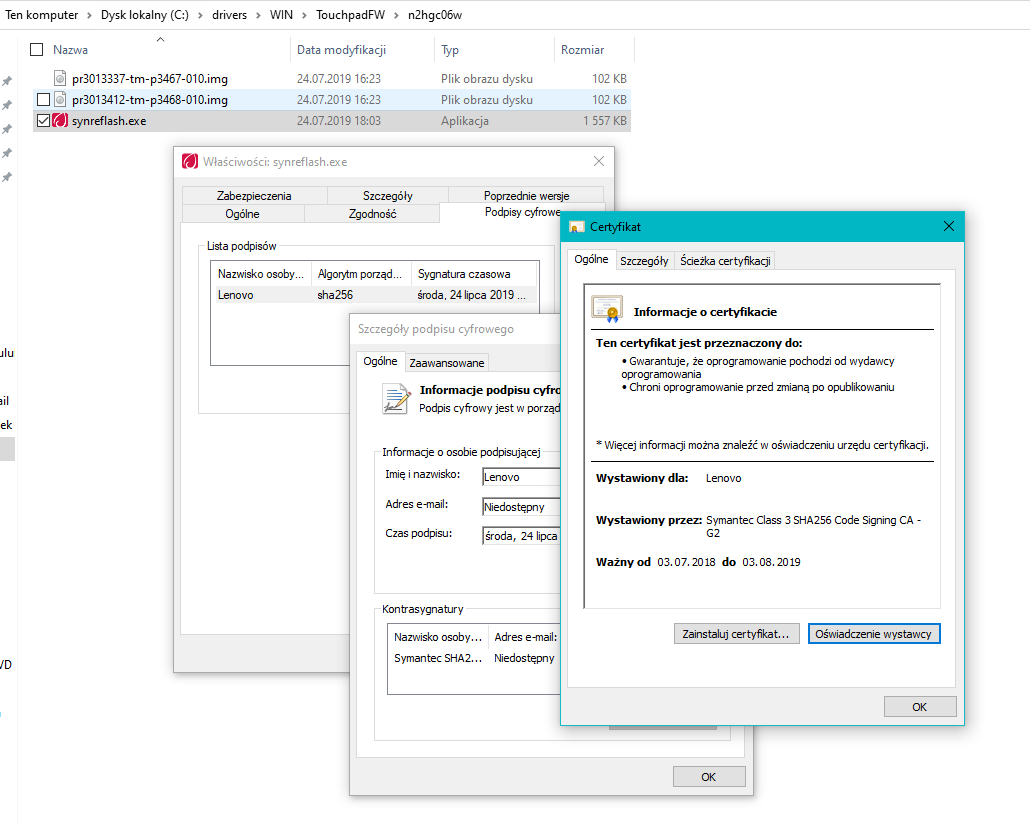The width and height of the screenshot is (1030, 825).
Task: Click the Algorytm porząd... column header
Action: [360, 274]
